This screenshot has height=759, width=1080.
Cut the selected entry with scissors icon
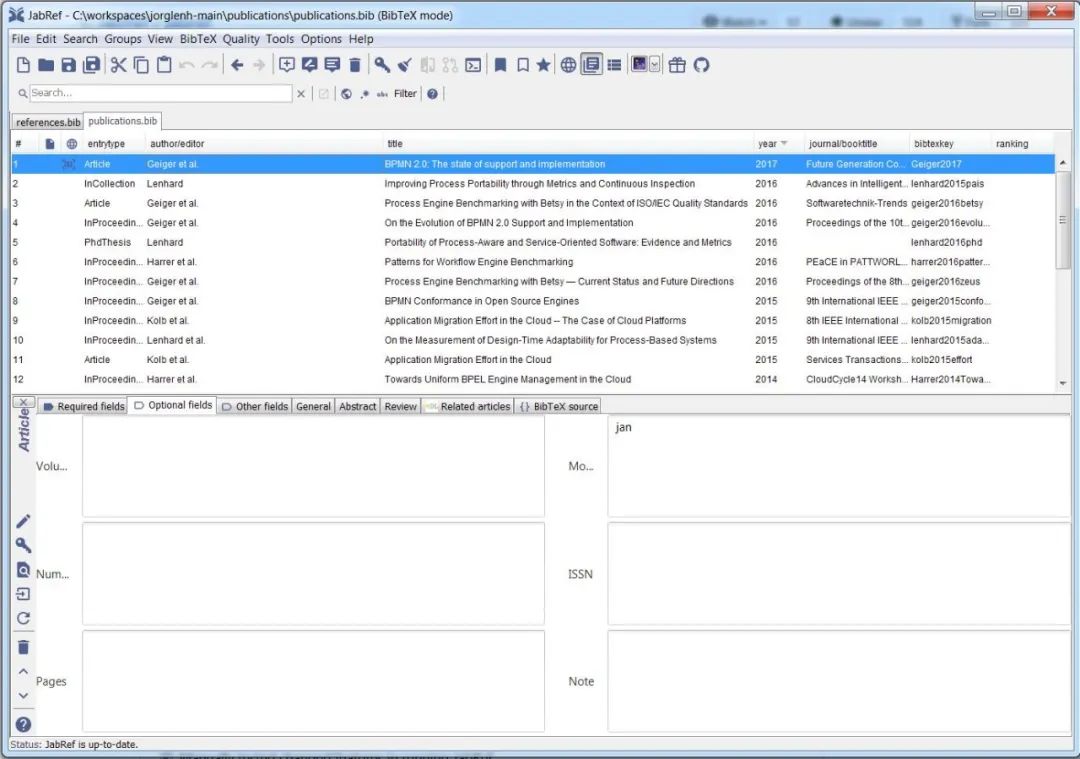(x=118, y=65)
